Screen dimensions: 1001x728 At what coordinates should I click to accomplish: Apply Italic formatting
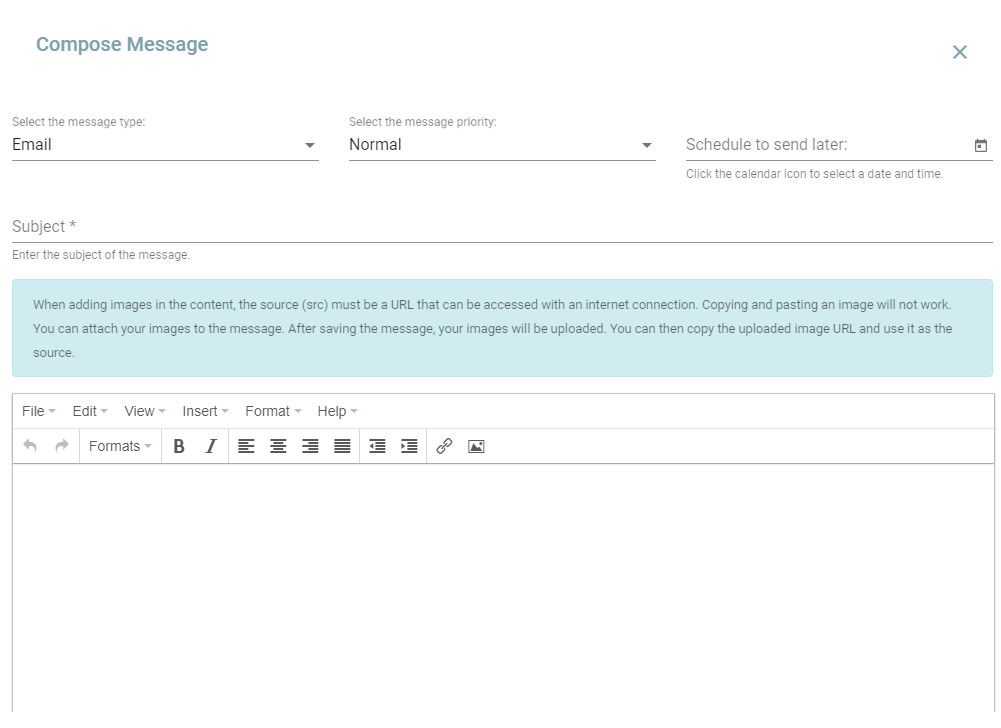[211, 446]
